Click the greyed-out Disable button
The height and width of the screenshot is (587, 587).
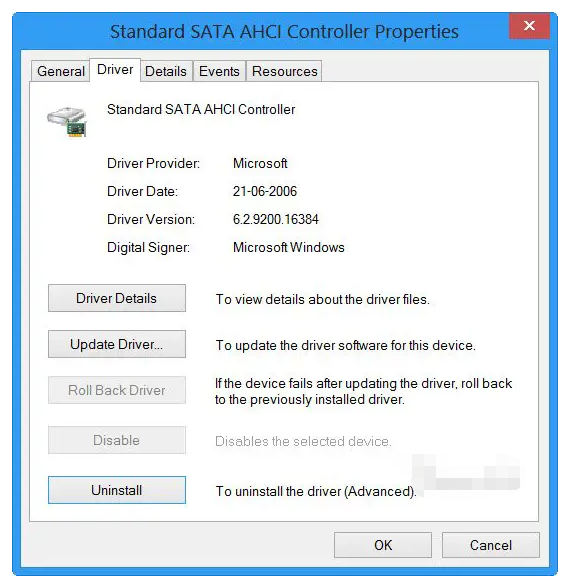117,440
